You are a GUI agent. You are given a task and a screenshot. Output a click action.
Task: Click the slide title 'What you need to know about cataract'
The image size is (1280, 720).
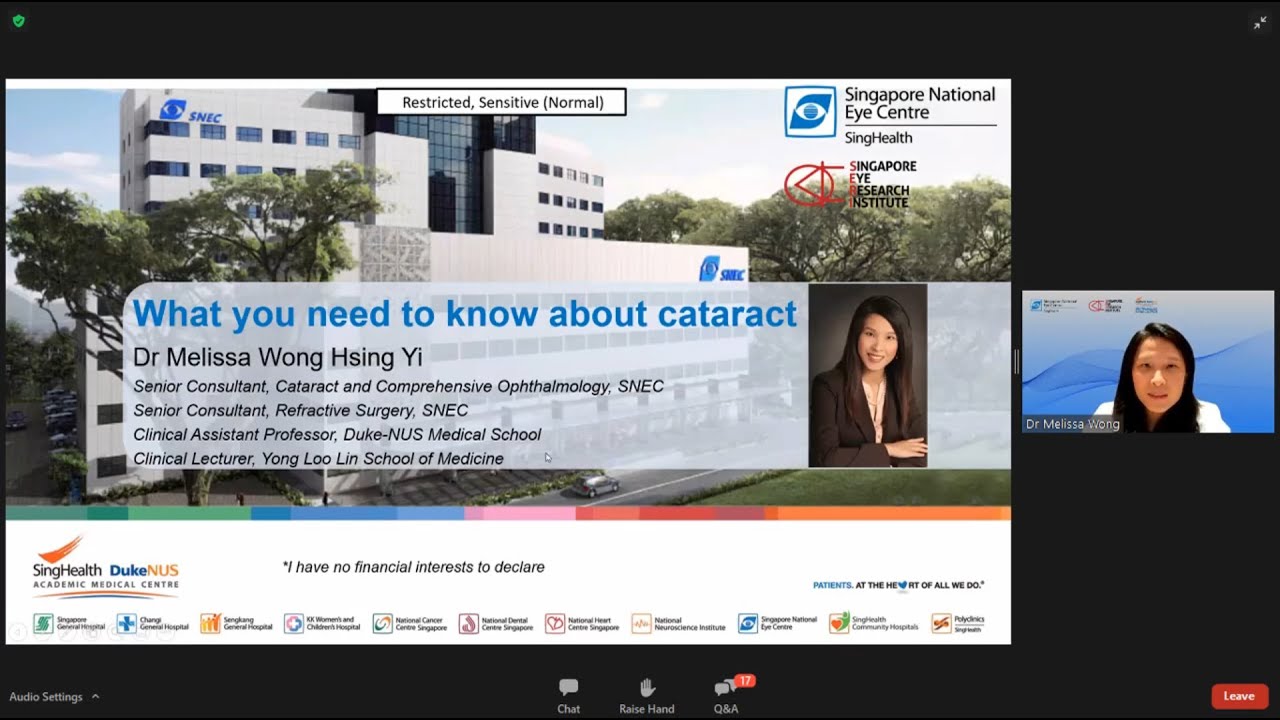point(464,313)
